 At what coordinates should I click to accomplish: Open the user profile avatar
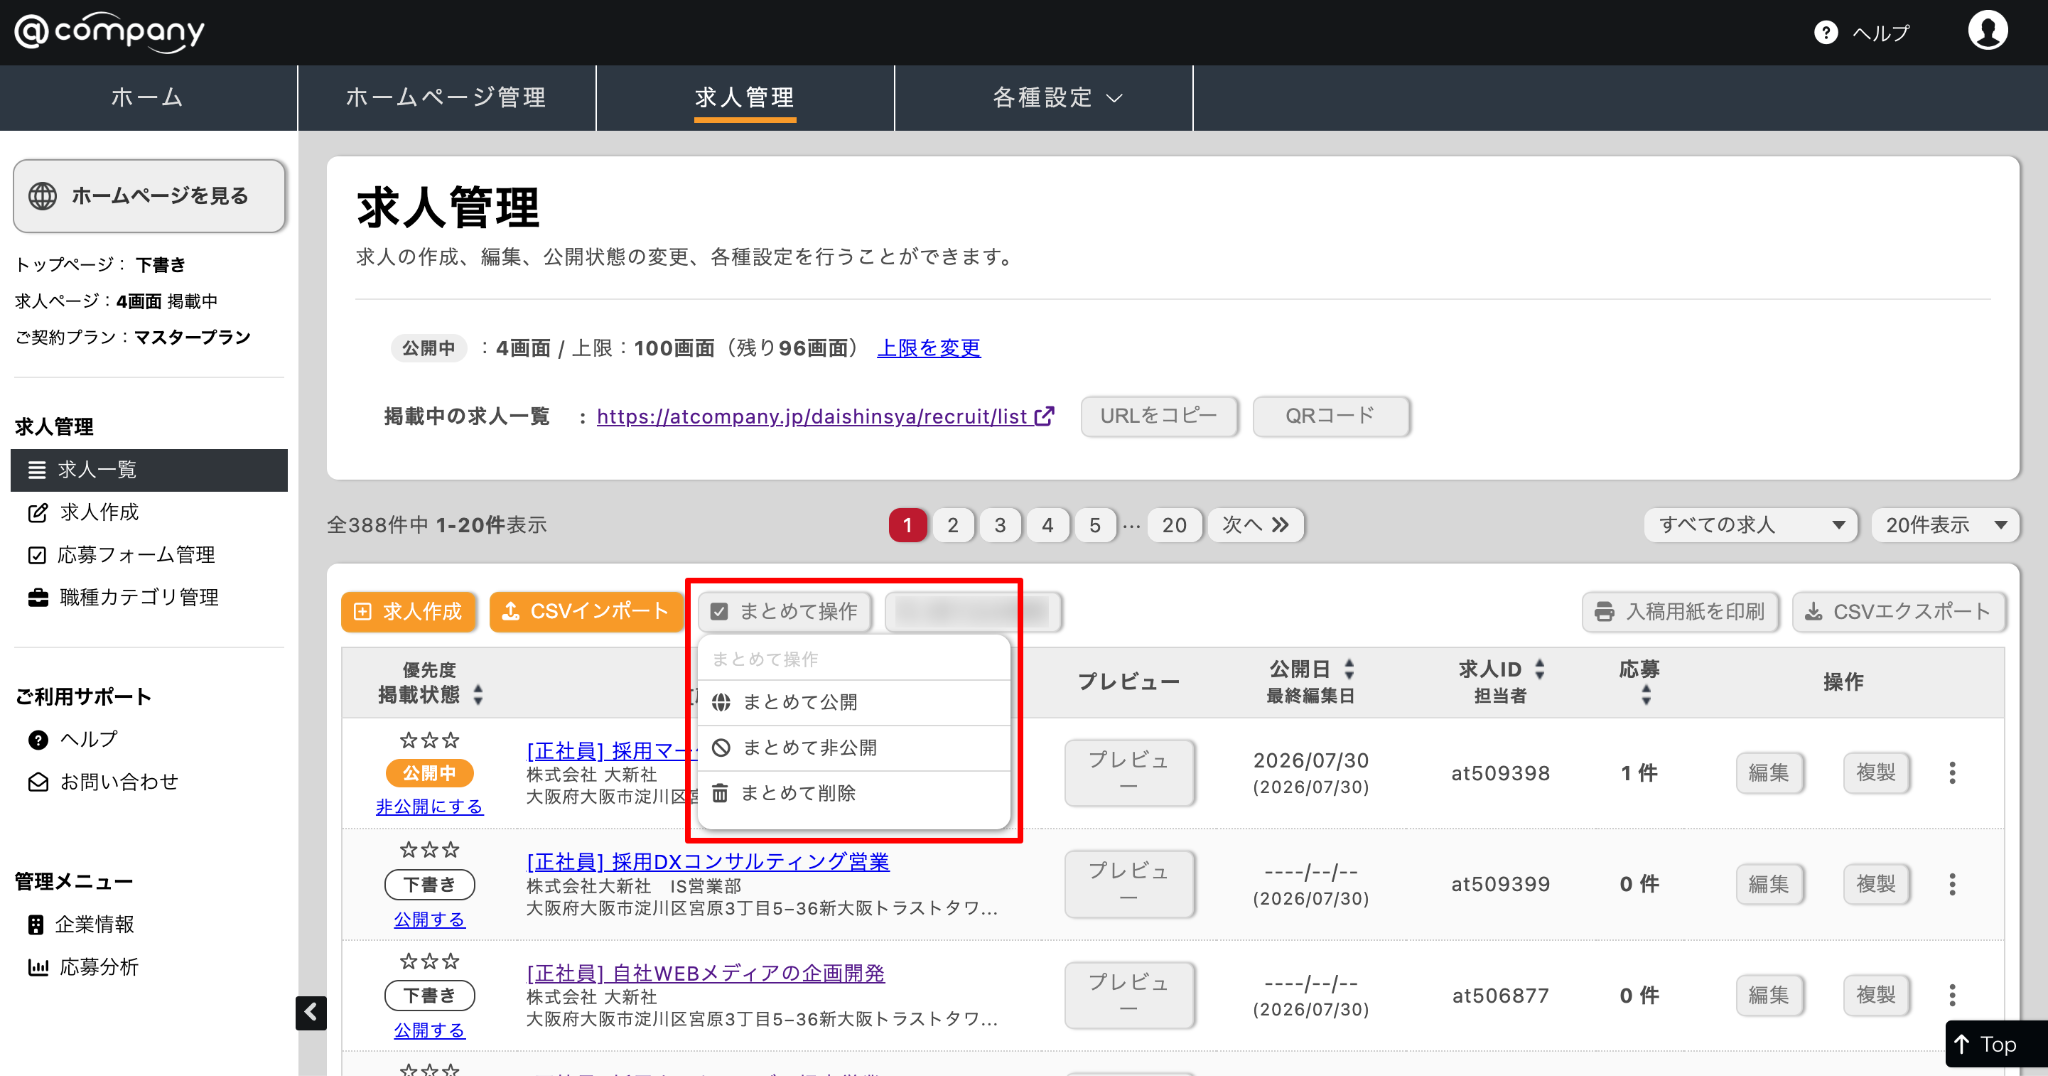click(1988, 31)
